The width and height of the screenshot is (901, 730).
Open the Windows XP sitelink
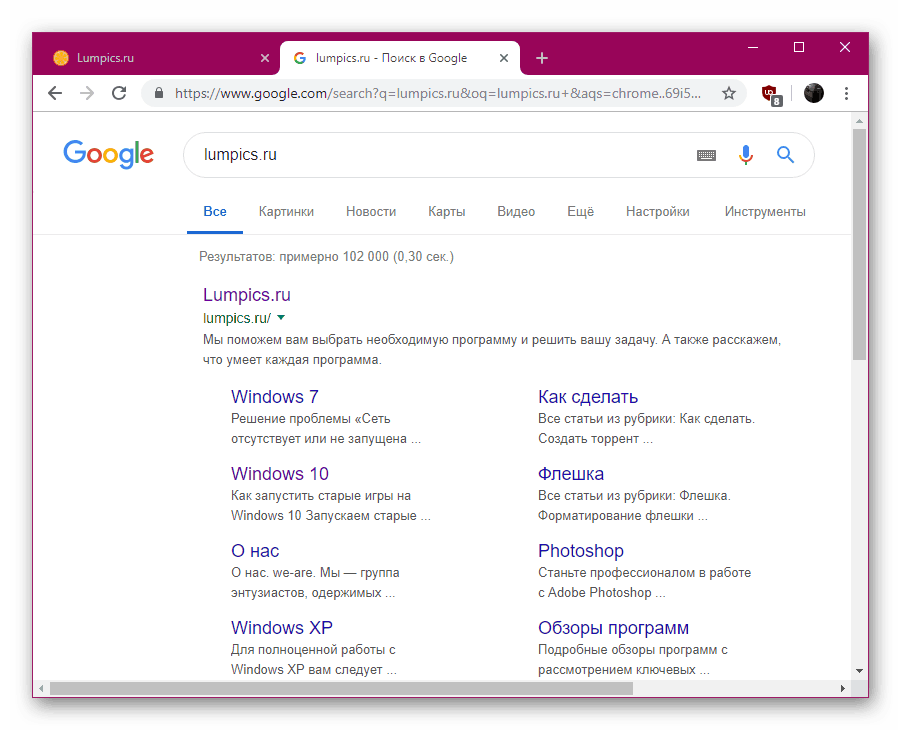[282, 628]
